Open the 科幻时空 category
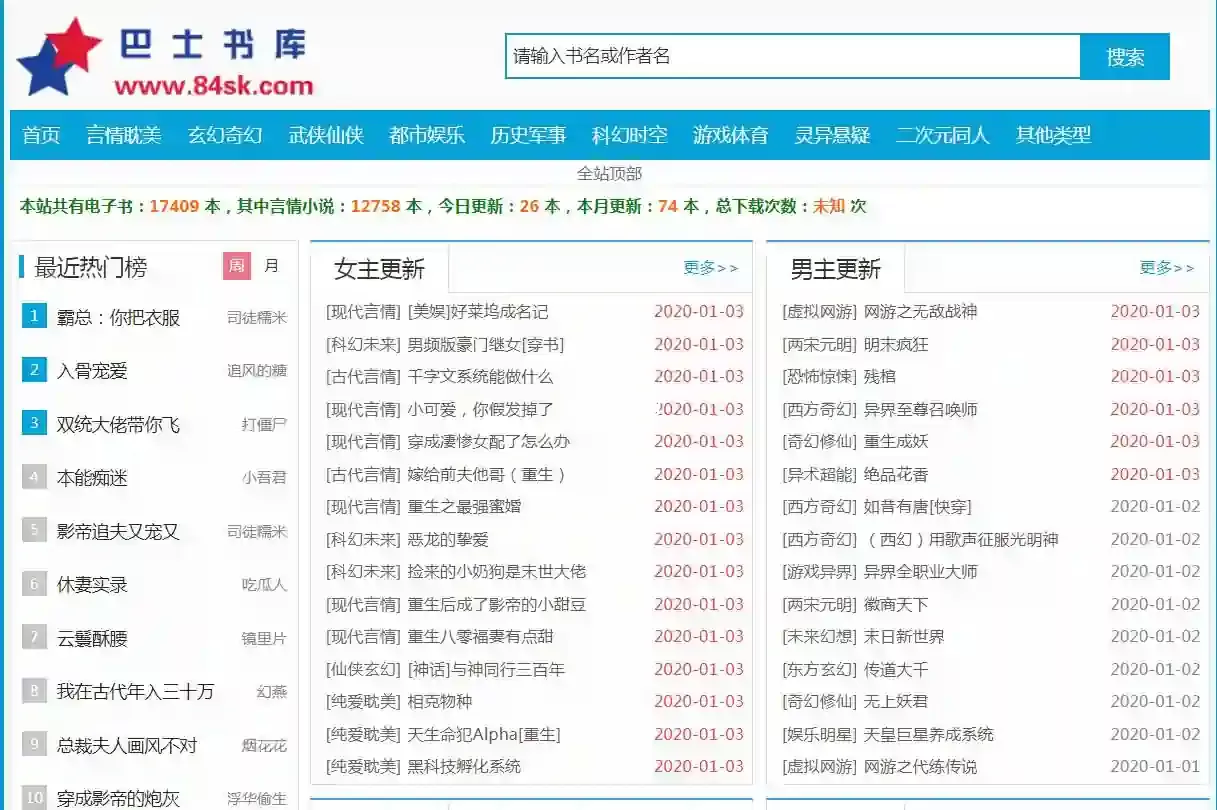This screenshot has width=1217, height=810. (x=629, y=135)
